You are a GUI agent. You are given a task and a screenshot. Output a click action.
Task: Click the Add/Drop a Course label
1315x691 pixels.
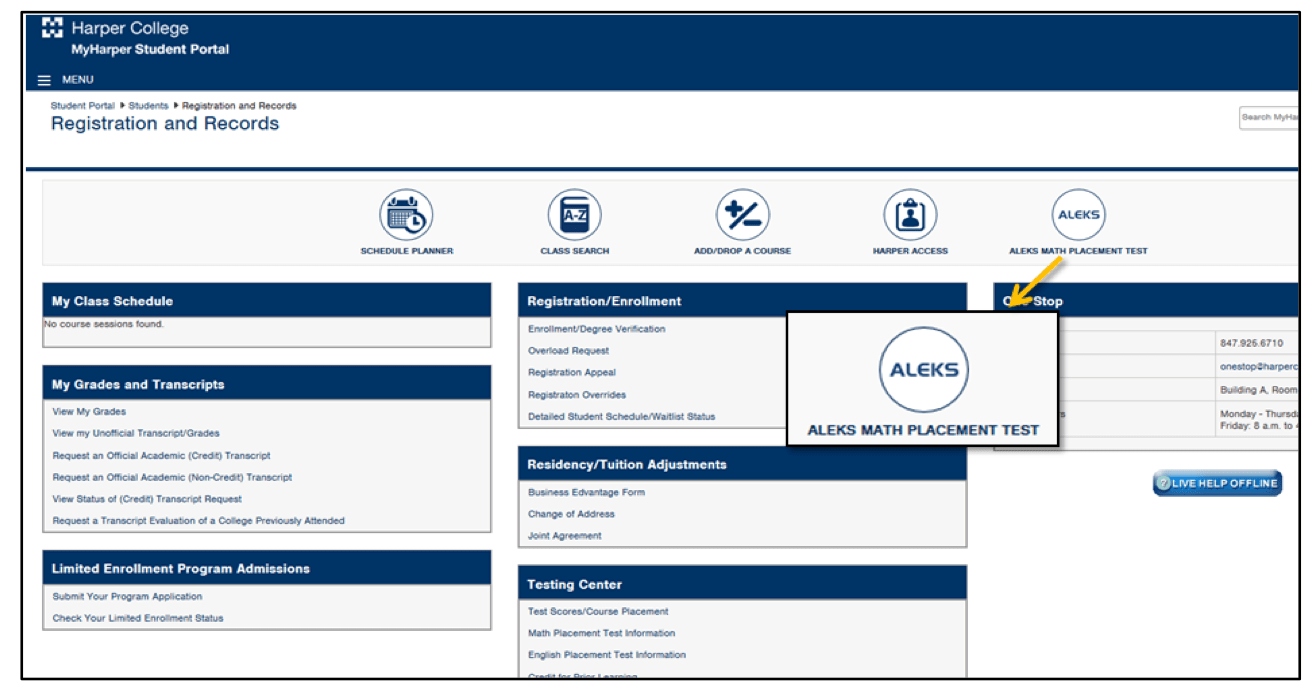coord(742,251)
